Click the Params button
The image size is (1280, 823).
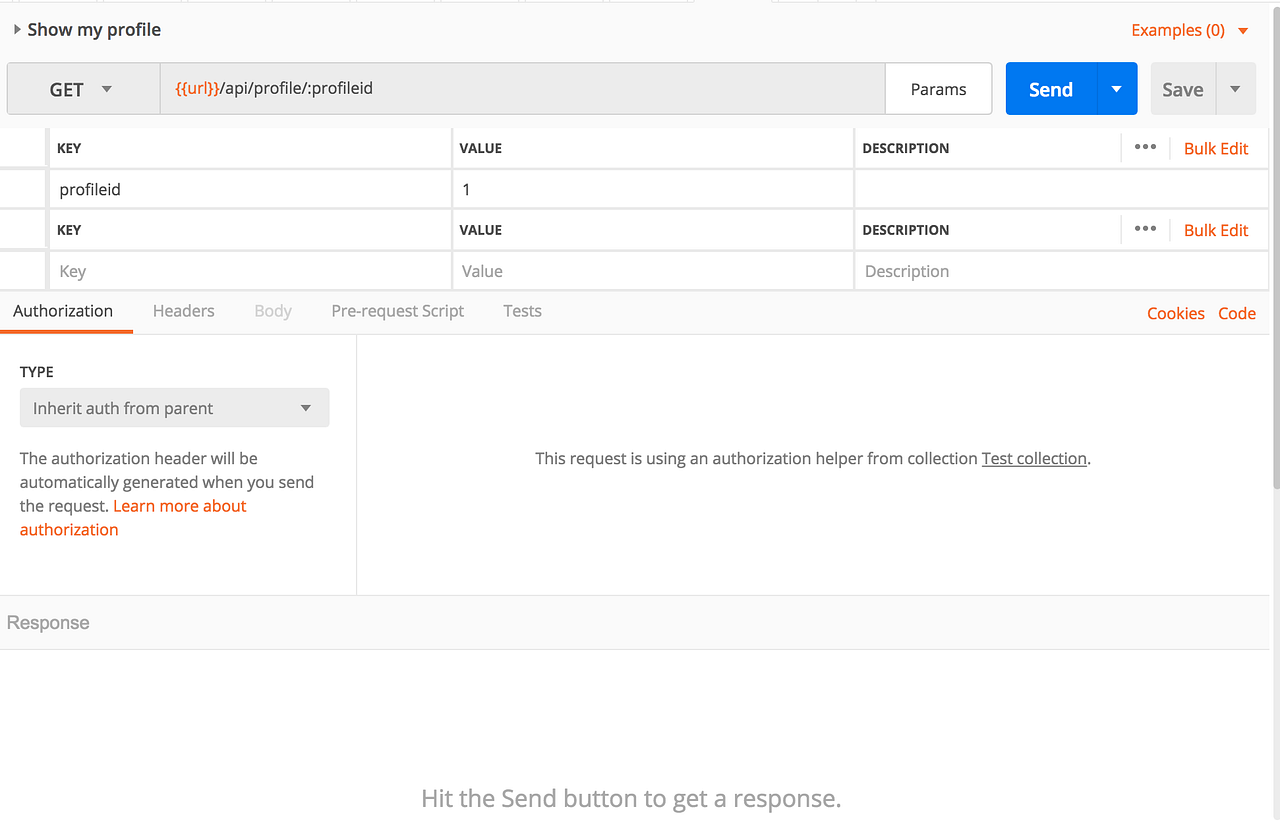[938, 88]
